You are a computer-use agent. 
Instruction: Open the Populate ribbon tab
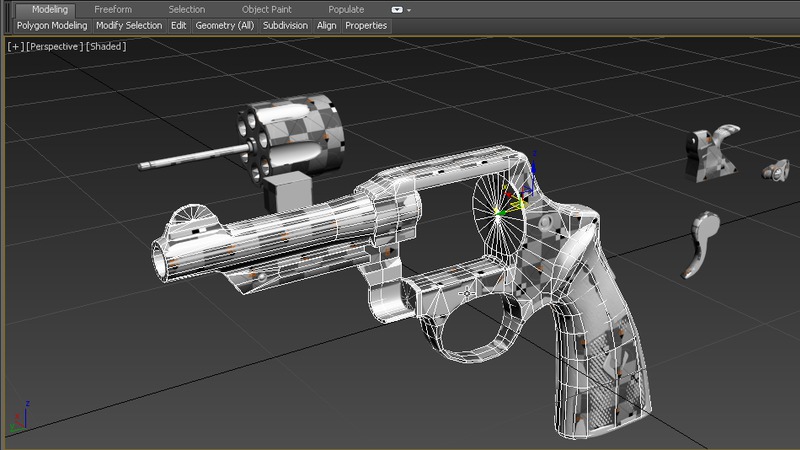(346, 9)
